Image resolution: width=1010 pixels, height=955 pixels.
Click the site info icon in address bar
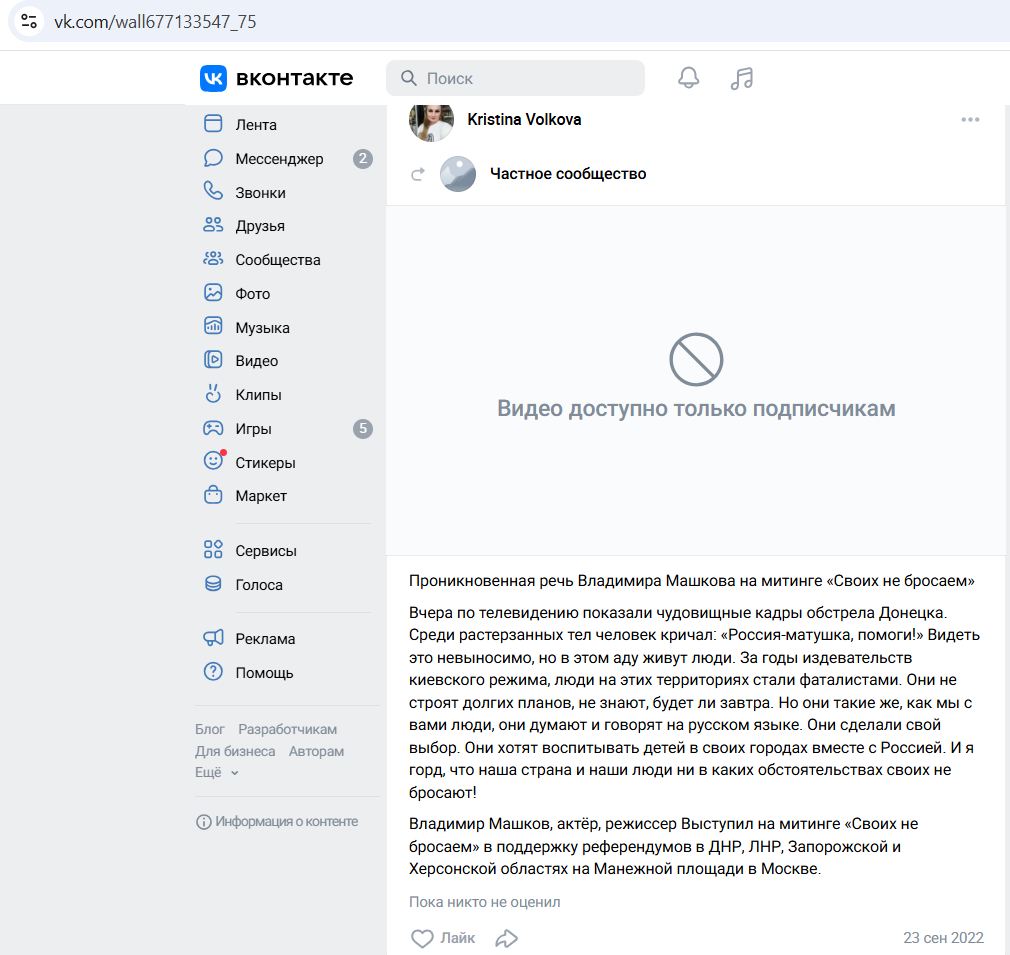(x=29, y=21)
